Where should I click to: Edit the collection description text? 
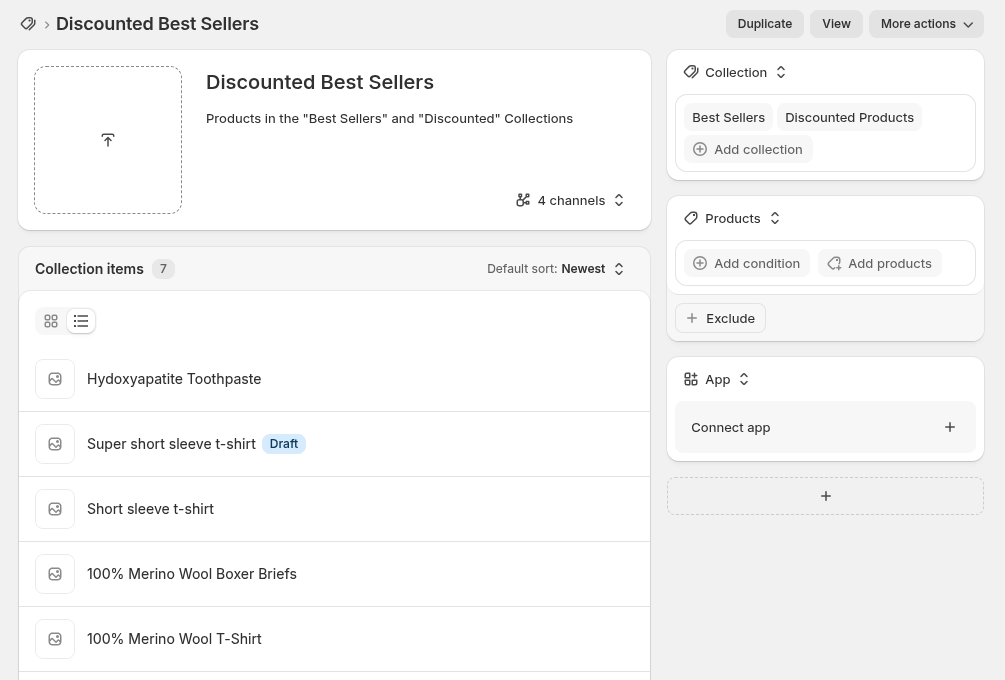click(389, 119)
